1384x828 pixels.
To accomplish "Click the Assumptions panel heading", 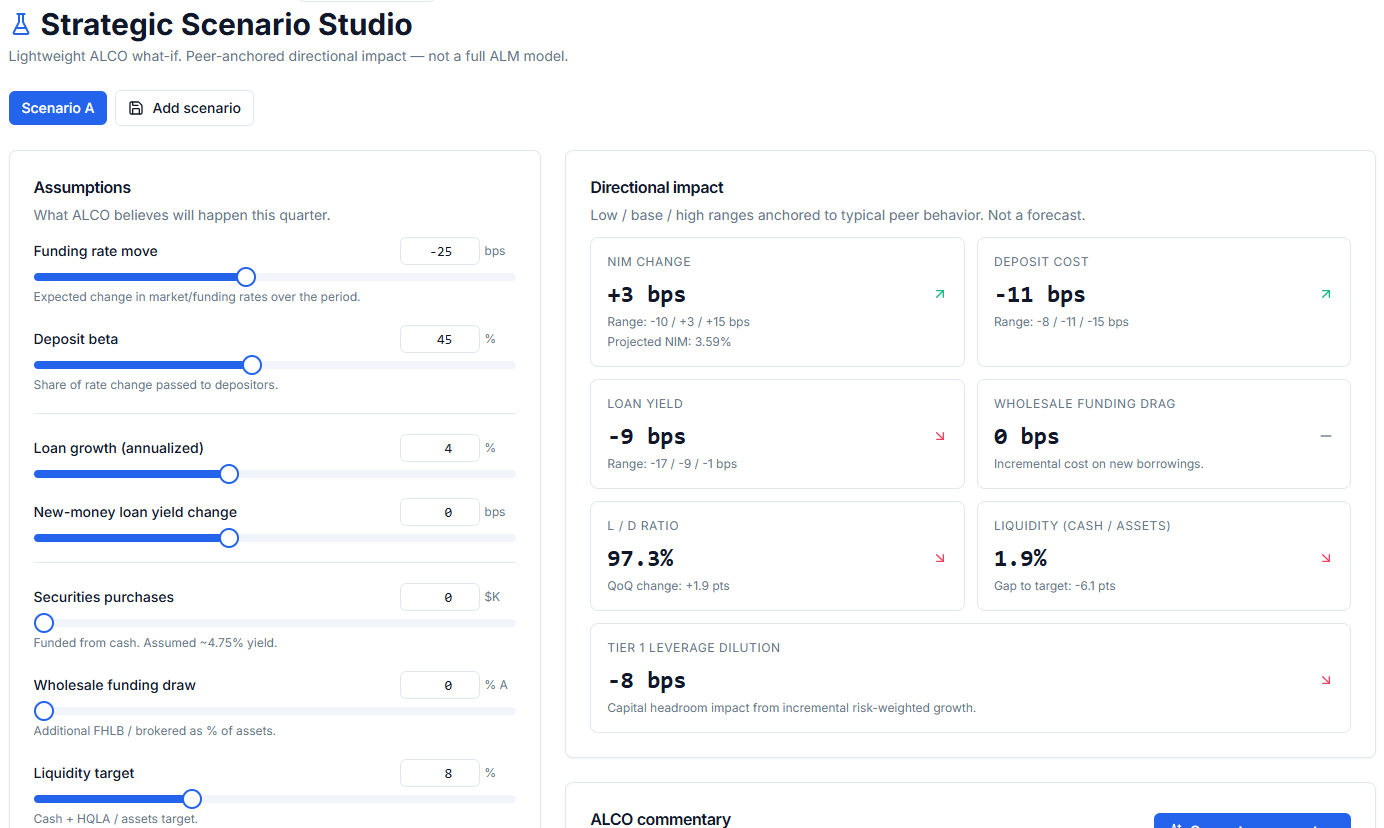I will point(82,187).
